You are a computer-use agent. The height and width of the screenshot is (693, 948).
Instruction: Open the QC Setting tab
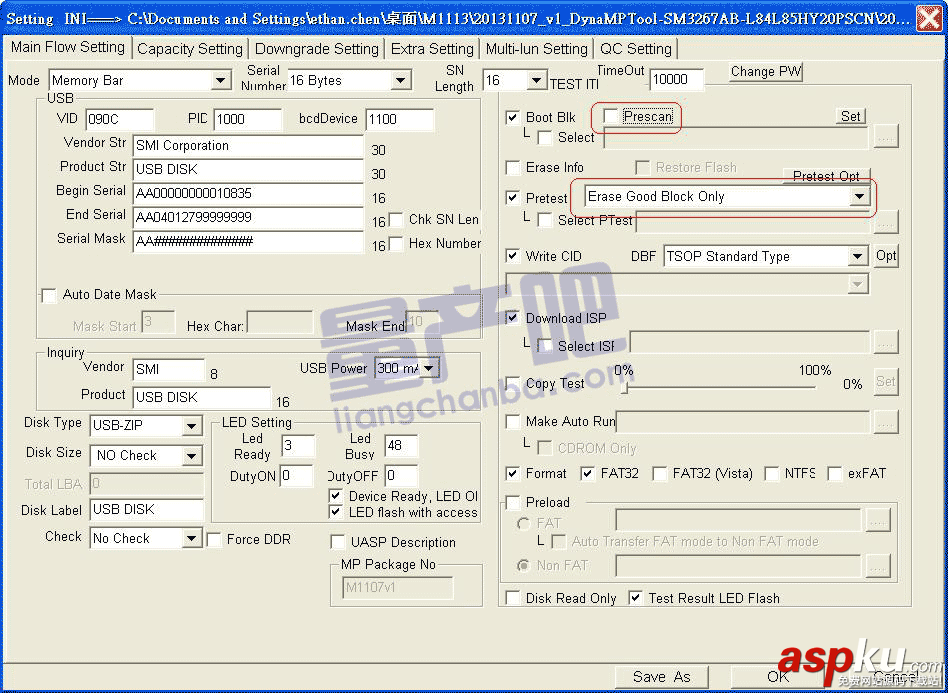click(x=636, y=47)
